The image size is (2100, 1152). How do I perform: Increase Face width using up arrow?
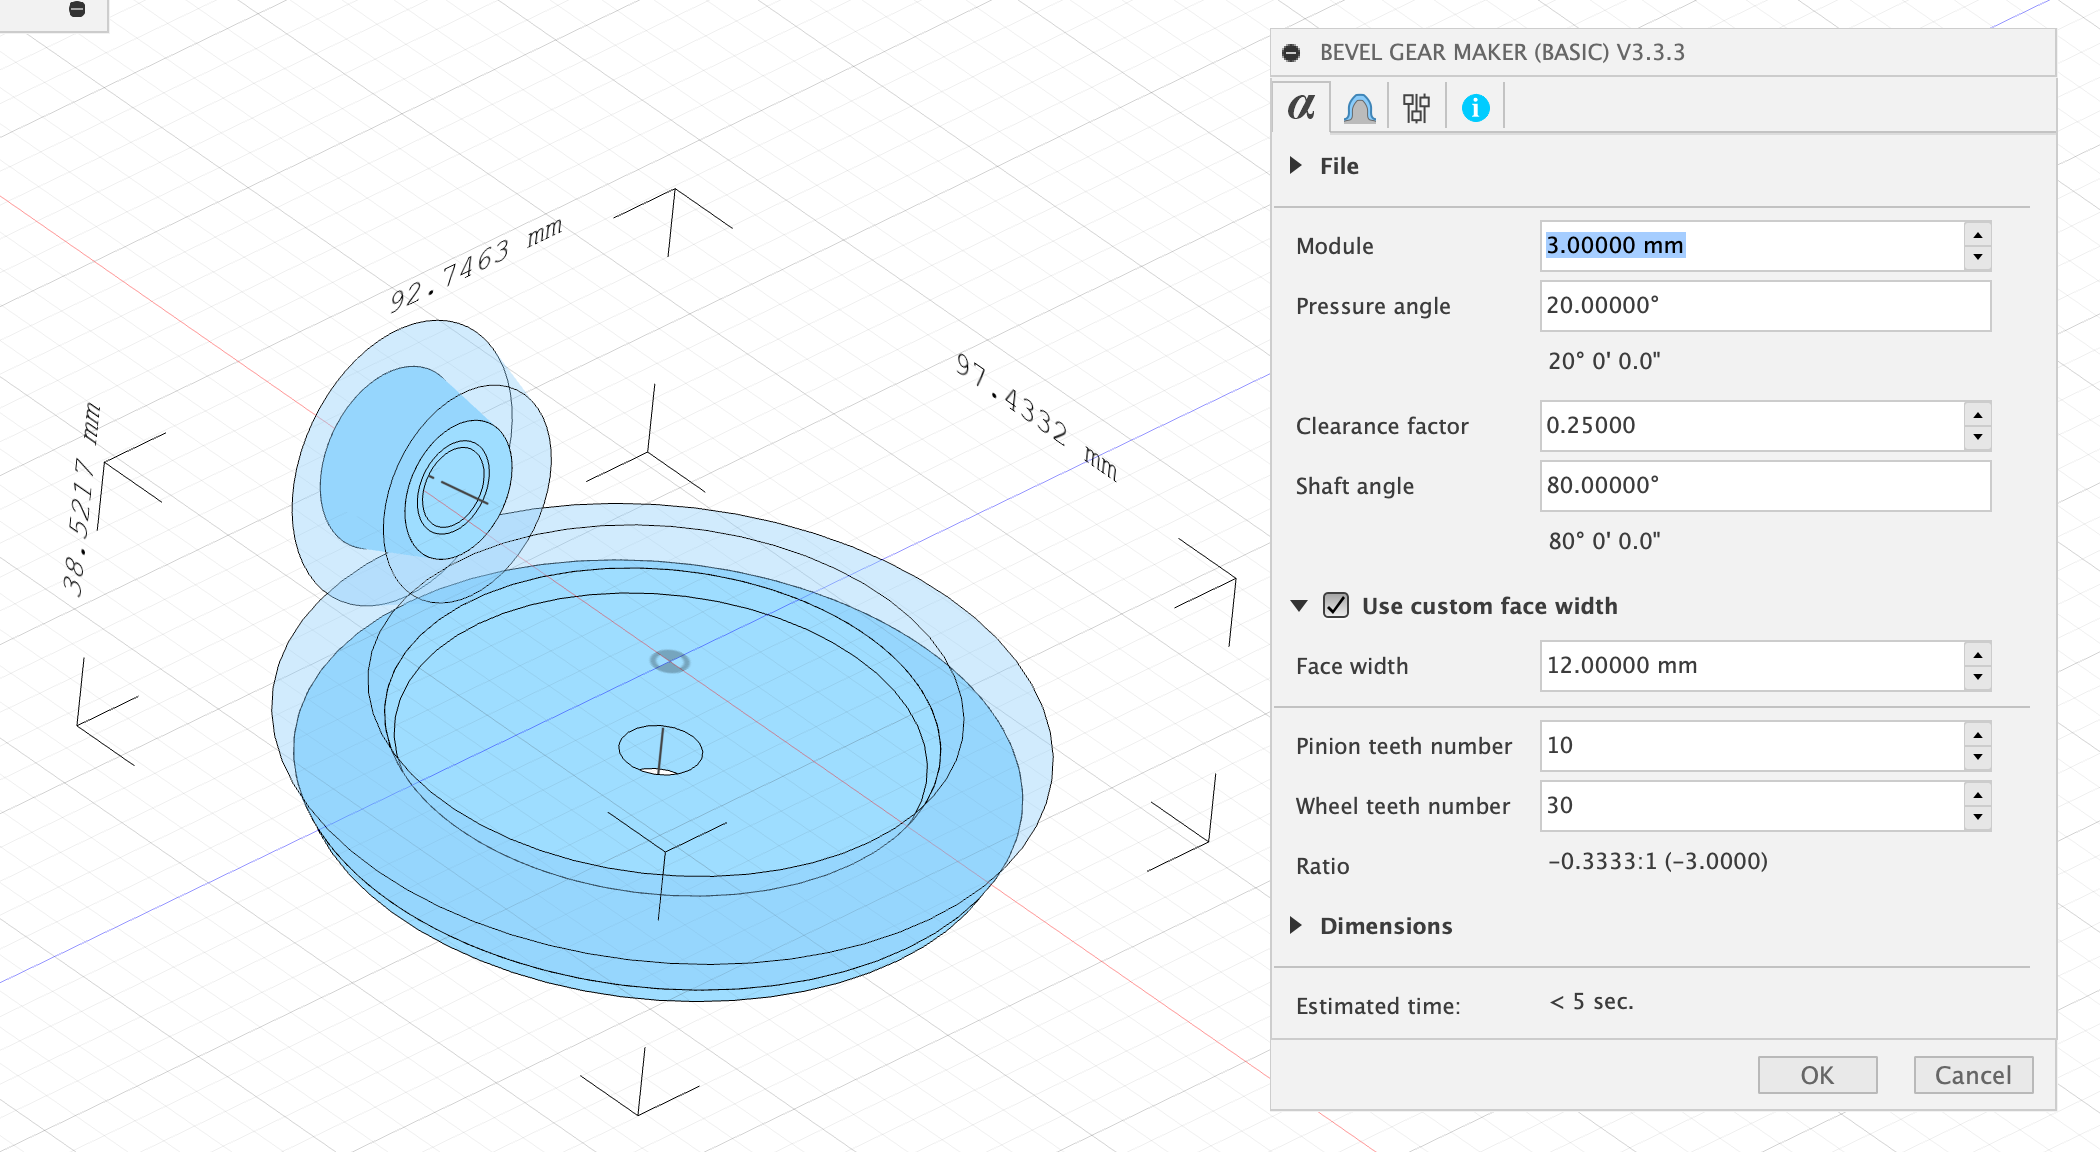click(1977, 654)
